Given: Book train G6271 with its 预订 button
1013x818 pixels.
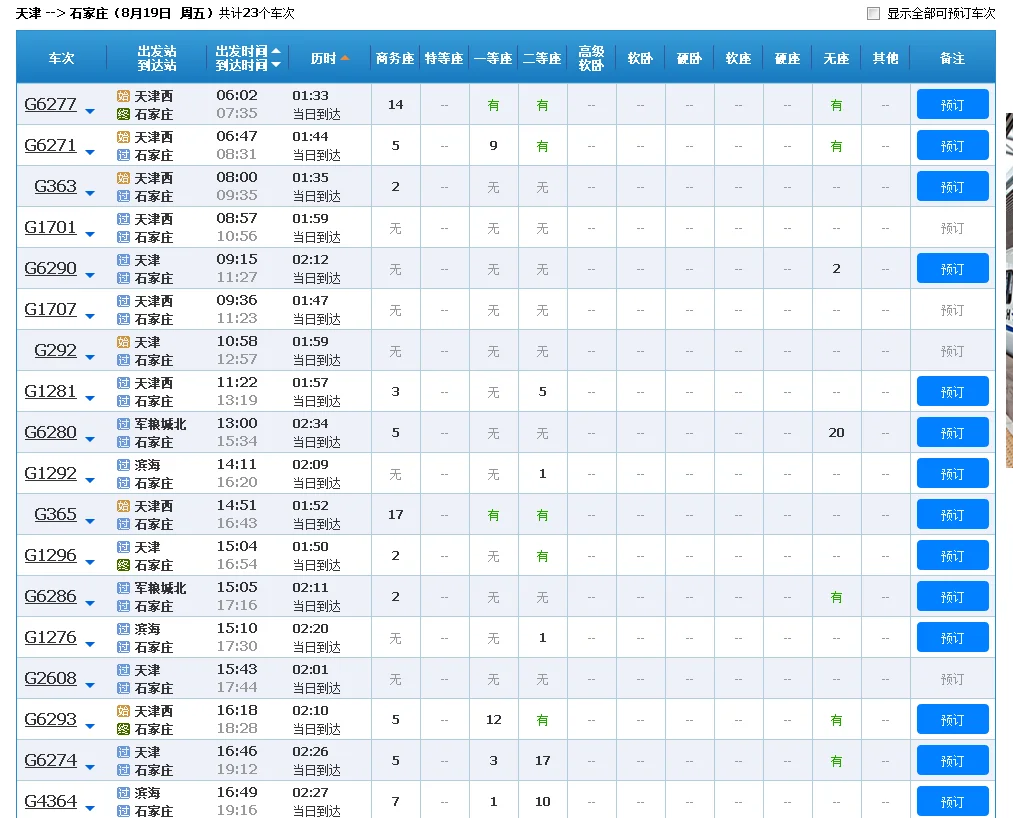Looking at the screenshot, I should click(952, 145).
